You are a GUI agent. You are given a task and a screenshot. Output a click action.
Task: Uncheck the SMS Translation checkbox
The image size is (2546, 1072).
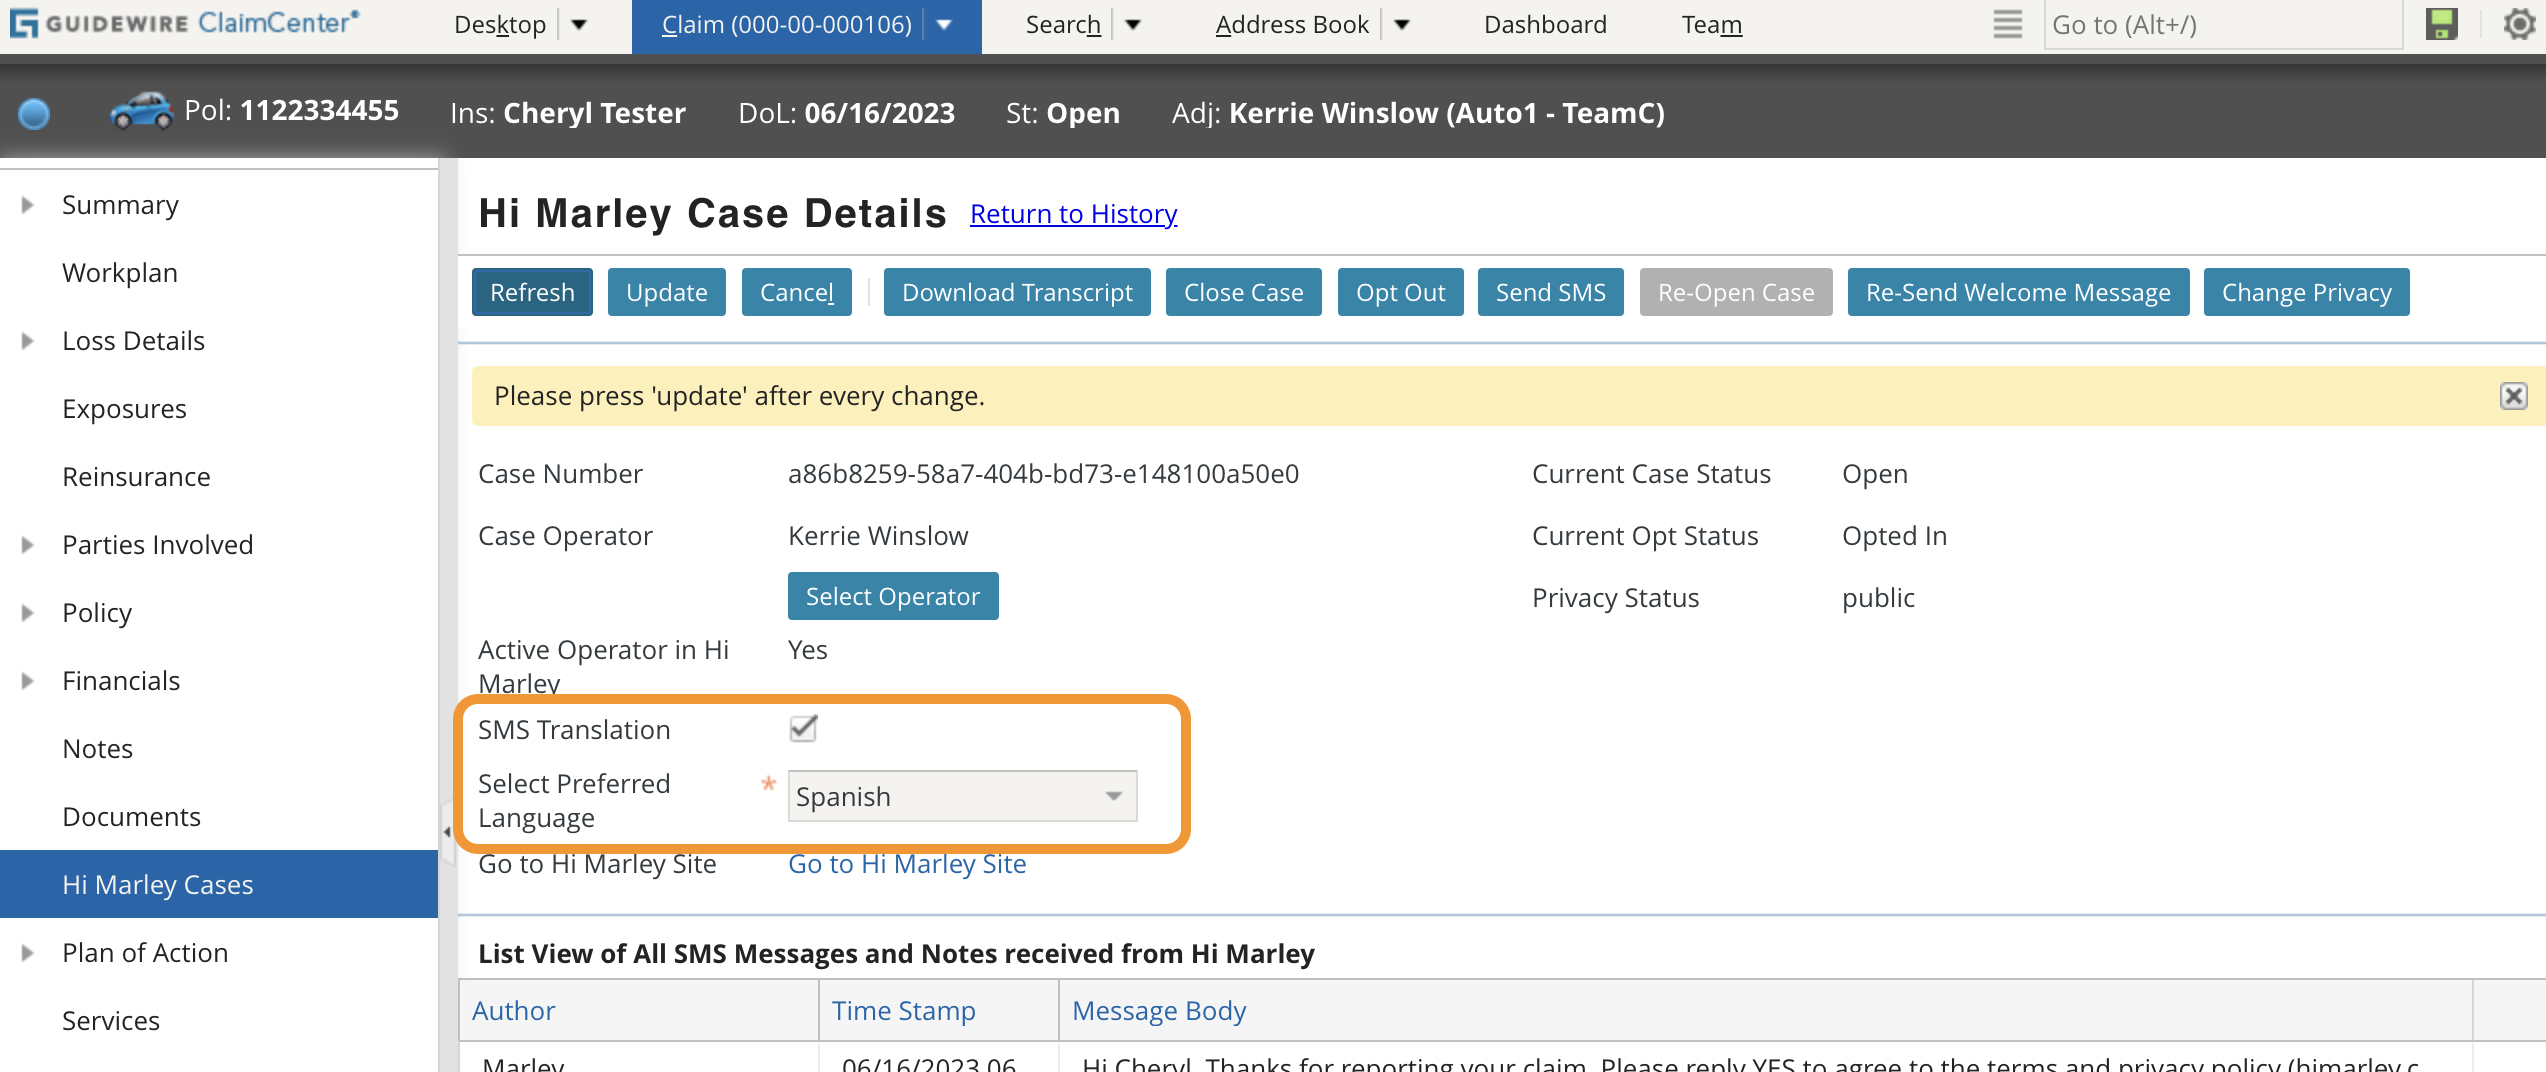[802, 728]
